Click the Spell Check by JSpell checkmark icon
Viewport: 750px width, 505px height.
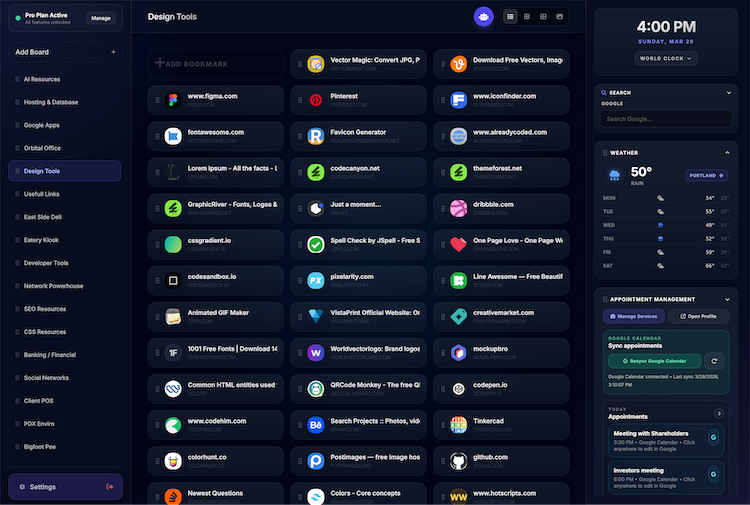pos(316,244)
